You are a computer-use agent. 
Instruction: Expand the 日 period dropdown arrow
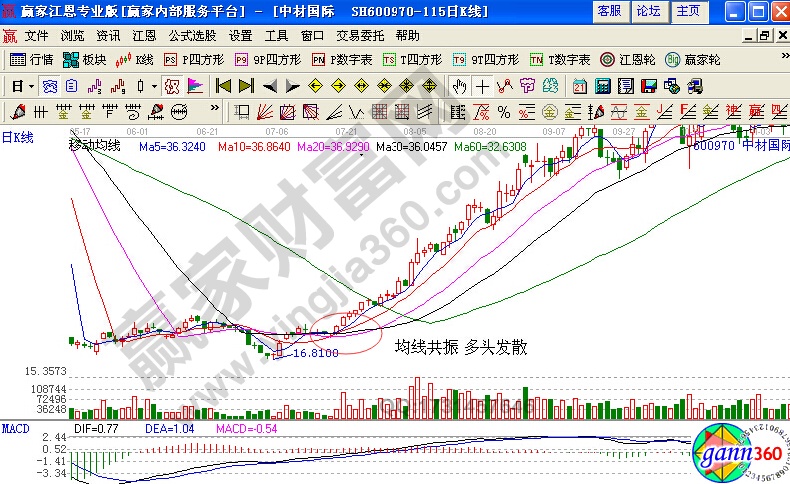coord(32,85)
